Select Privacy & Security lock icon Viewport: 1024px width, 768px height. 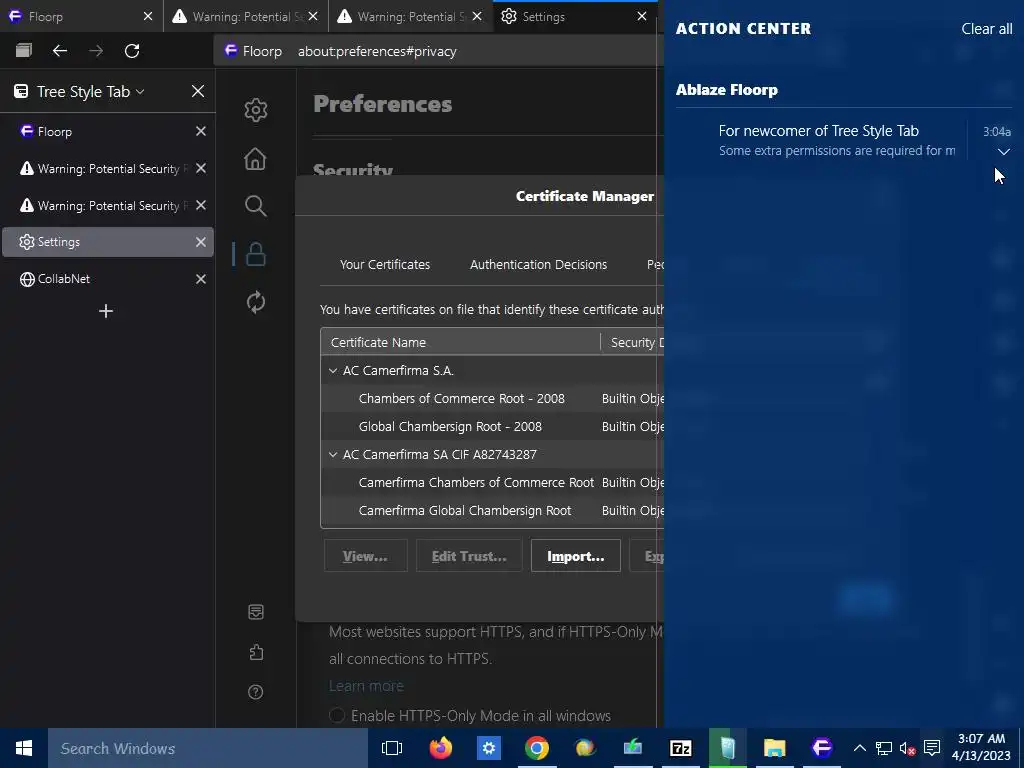(x=255, y=254)
